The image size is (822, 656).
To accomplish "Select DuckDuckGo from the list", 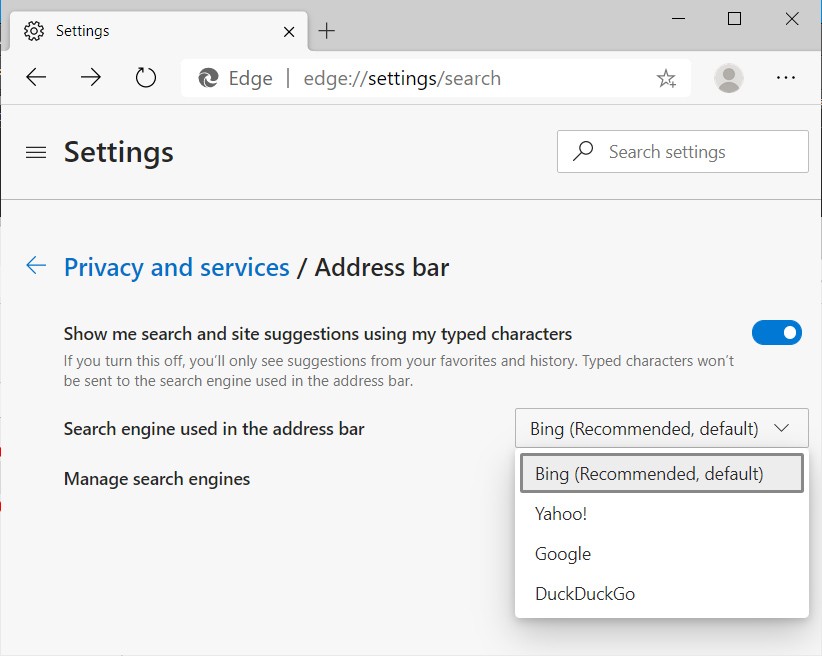I will pyautogui.click(x=584, y=593).
